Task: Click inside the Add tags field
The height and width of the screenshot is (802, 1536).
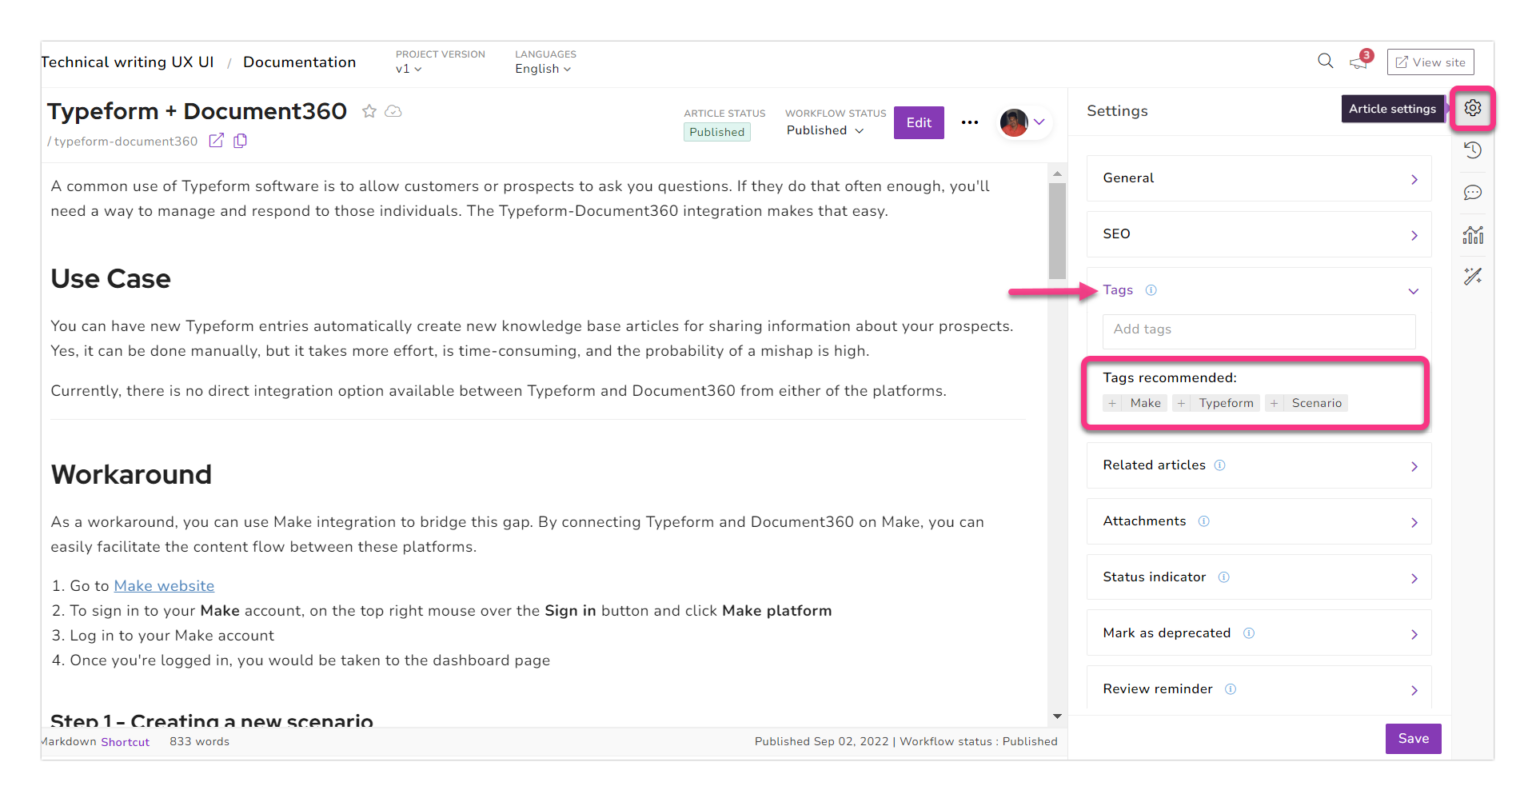Action: (x=1258, y=330)
